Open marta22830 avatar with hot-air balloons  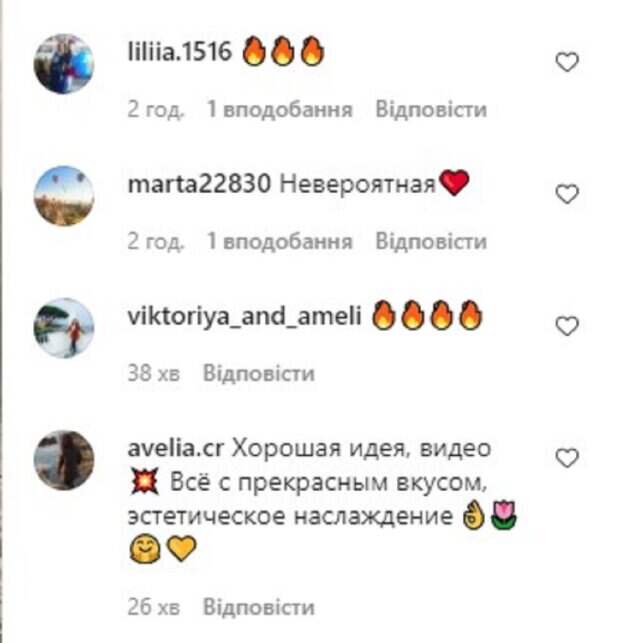click(x=64, y=196)
